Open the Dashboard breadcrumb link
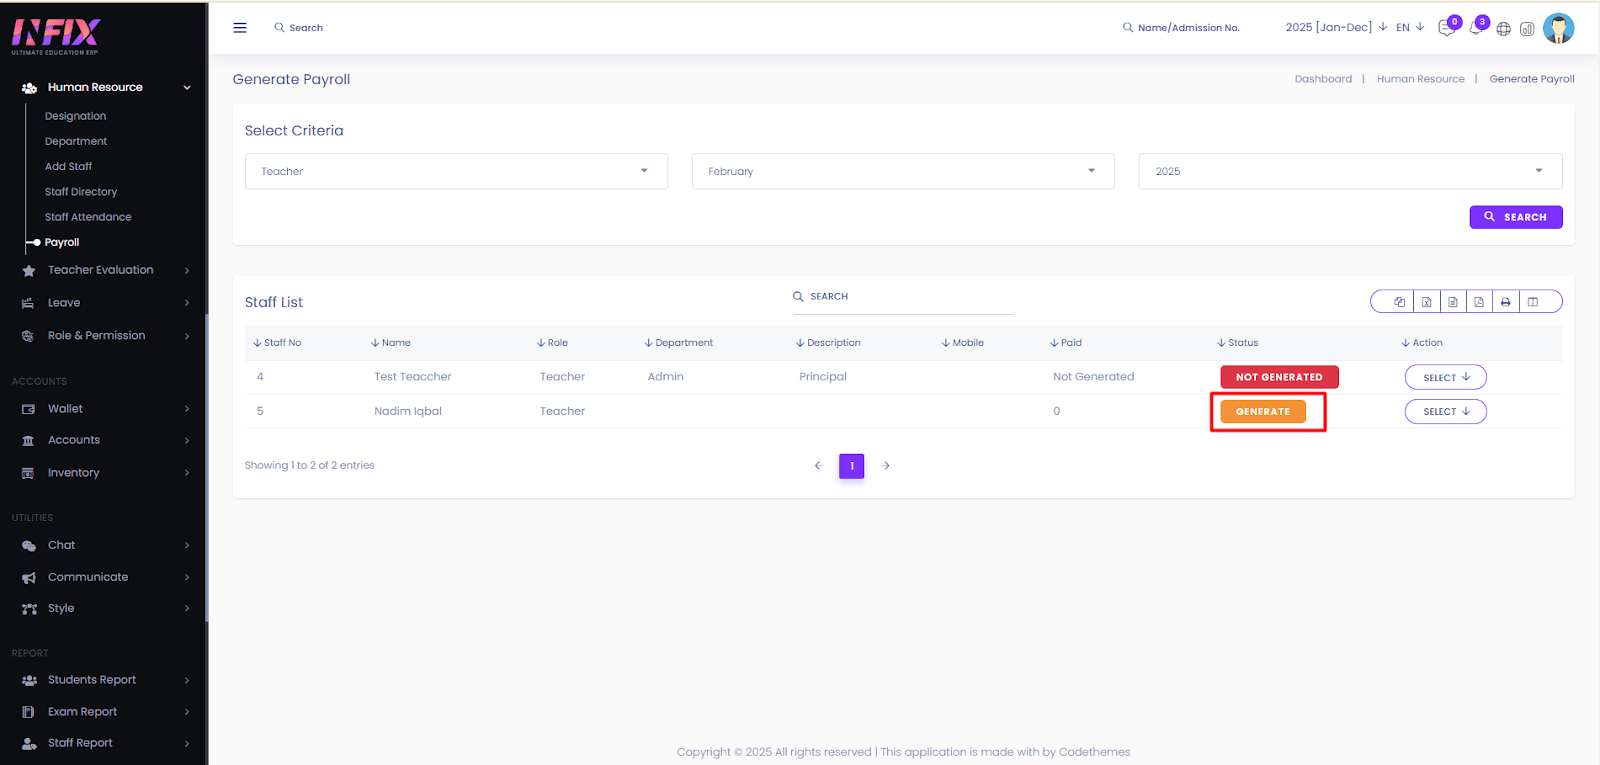The width and height of the screenshot is (1600, 765). pyautogui.click(x=1323, y=79)
